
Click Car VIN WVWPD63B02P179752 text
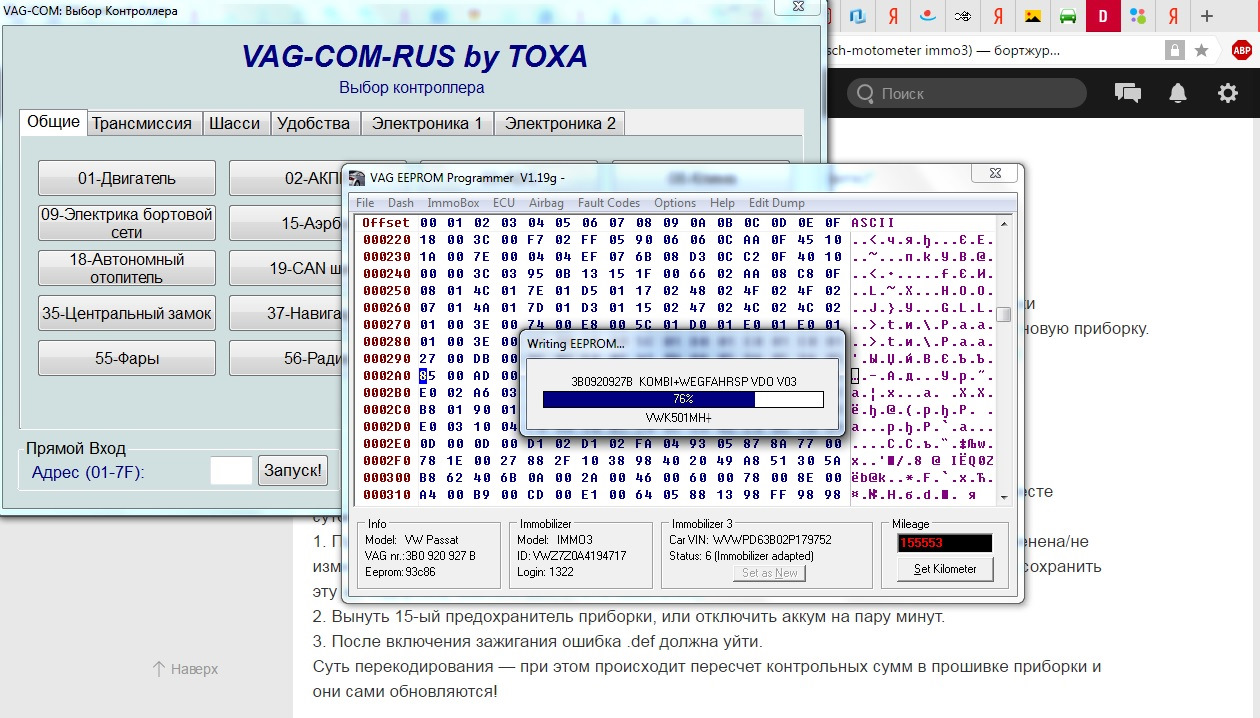[750, 540]
